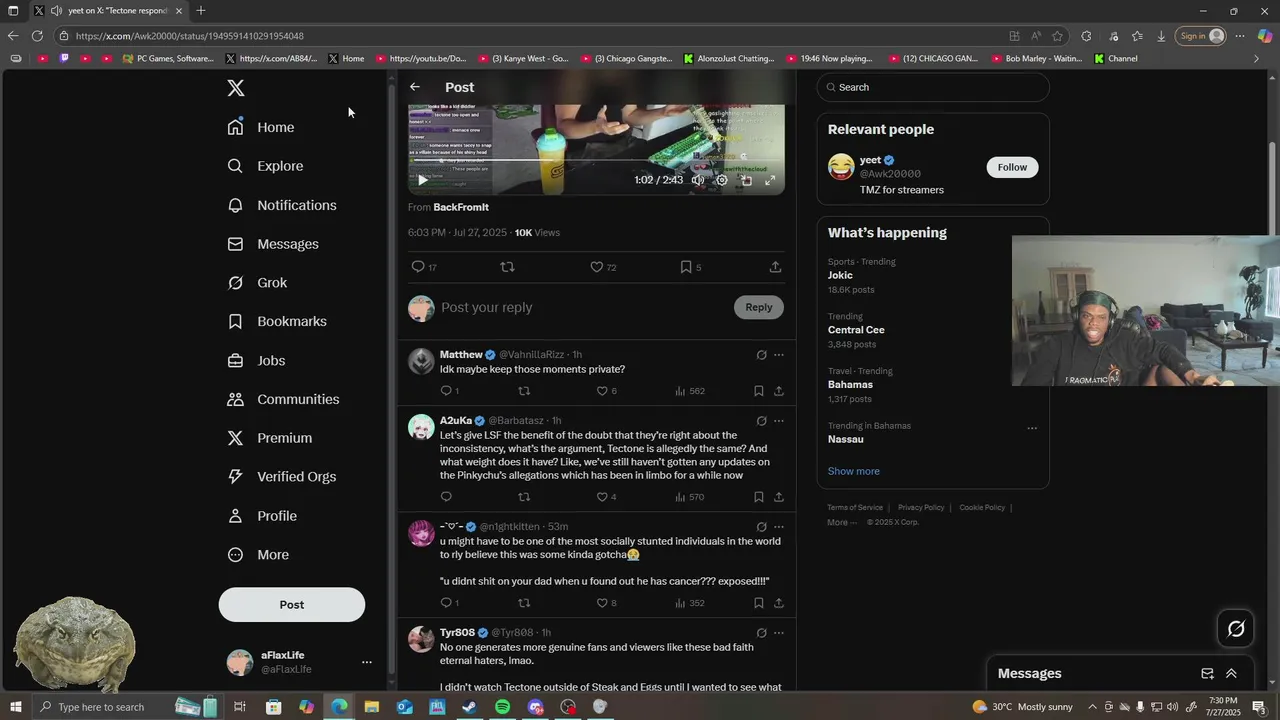Screen dimensions: 1280x720
Task: Like the main post with 72 likes
Action: [x=603, y=267]
